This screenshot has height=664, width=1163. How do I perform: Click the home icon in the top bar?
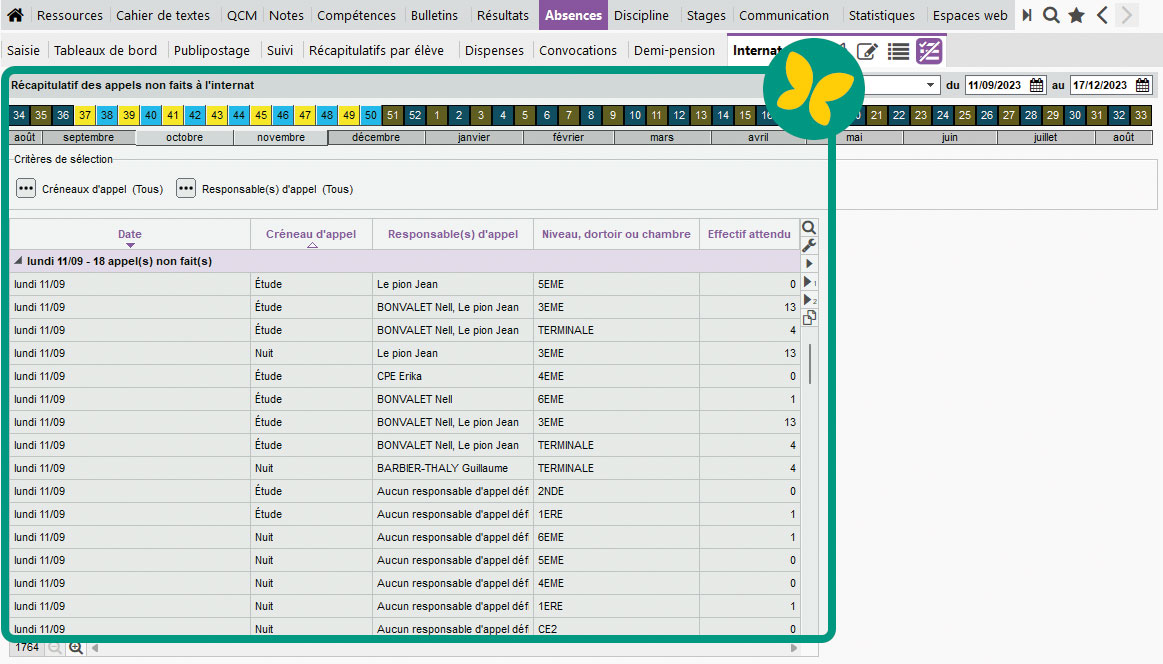coord(15,15)
